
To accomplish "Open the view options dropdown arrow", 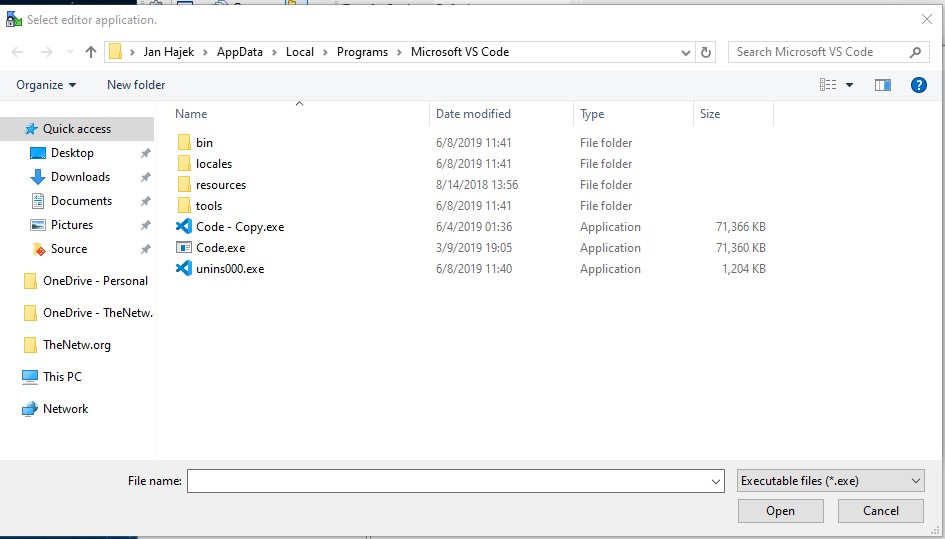I will pos(850,85).
